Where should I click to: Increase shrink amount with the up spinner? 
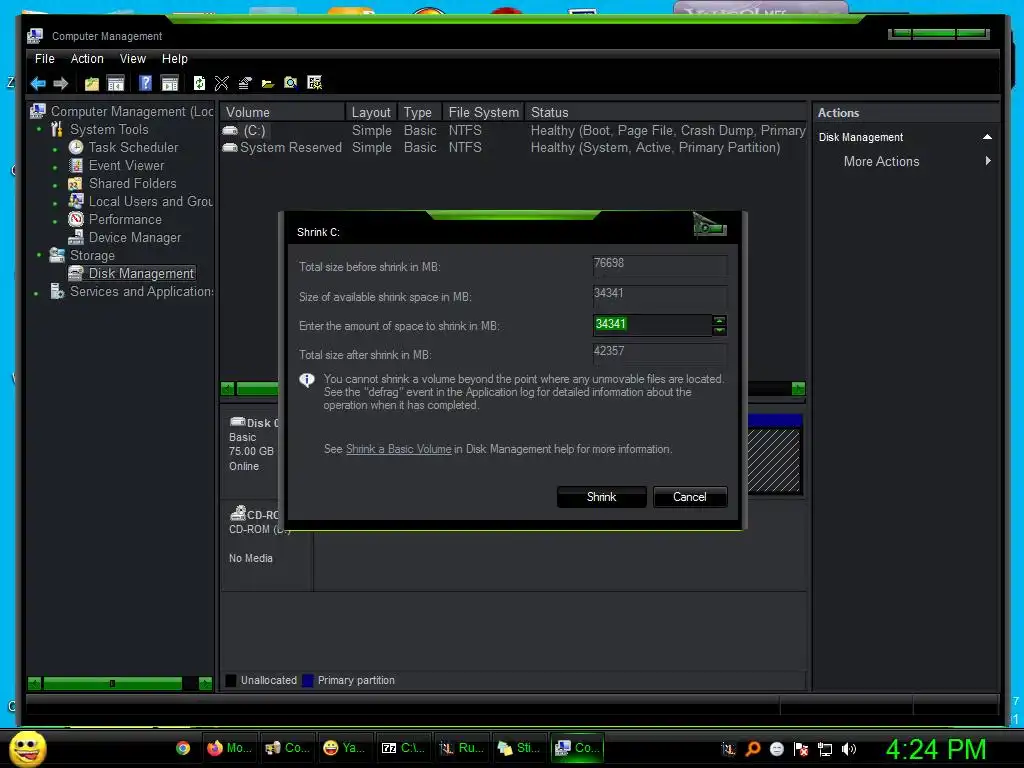point(719,320)
